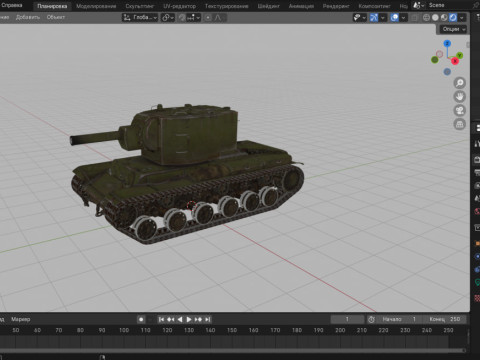
Task: Click the Начало start frame field
Action: (399, 319)
